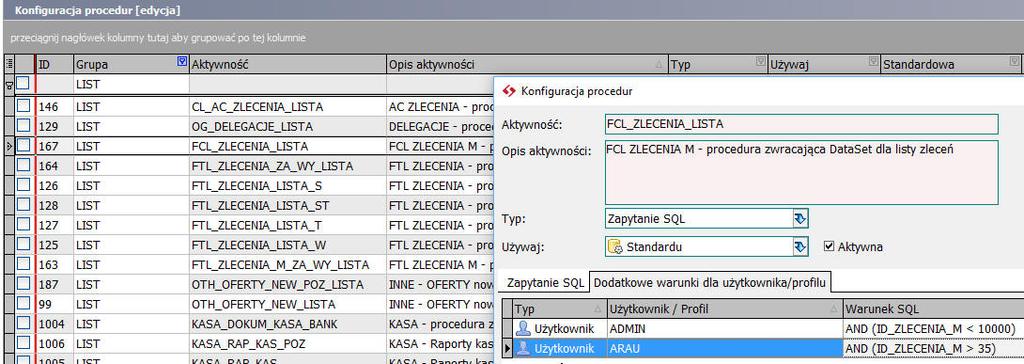Select row FTL_ZLECENIA_LISTA_T
Image resolution: width=1024 pixels, height=364 pixels.
pyautogui.click(x=257, y=225)
